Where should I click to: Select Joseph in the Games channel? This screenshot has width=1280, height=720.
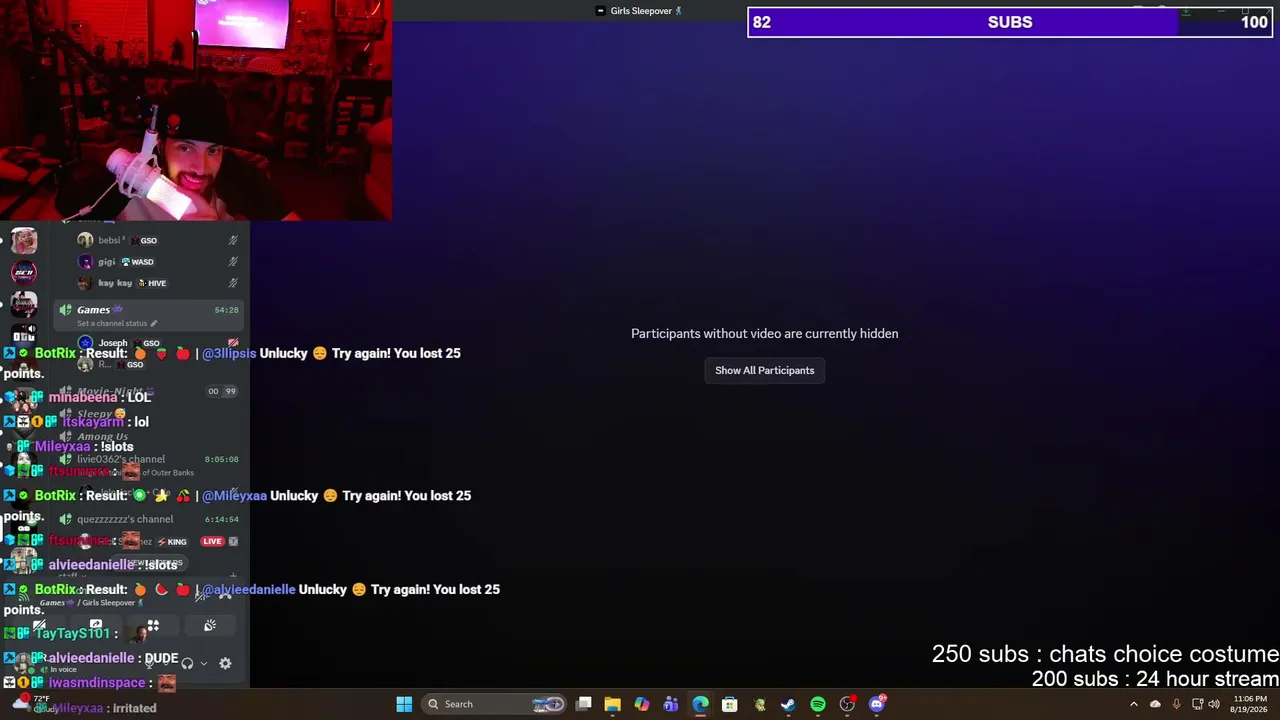tap(158, 343)
